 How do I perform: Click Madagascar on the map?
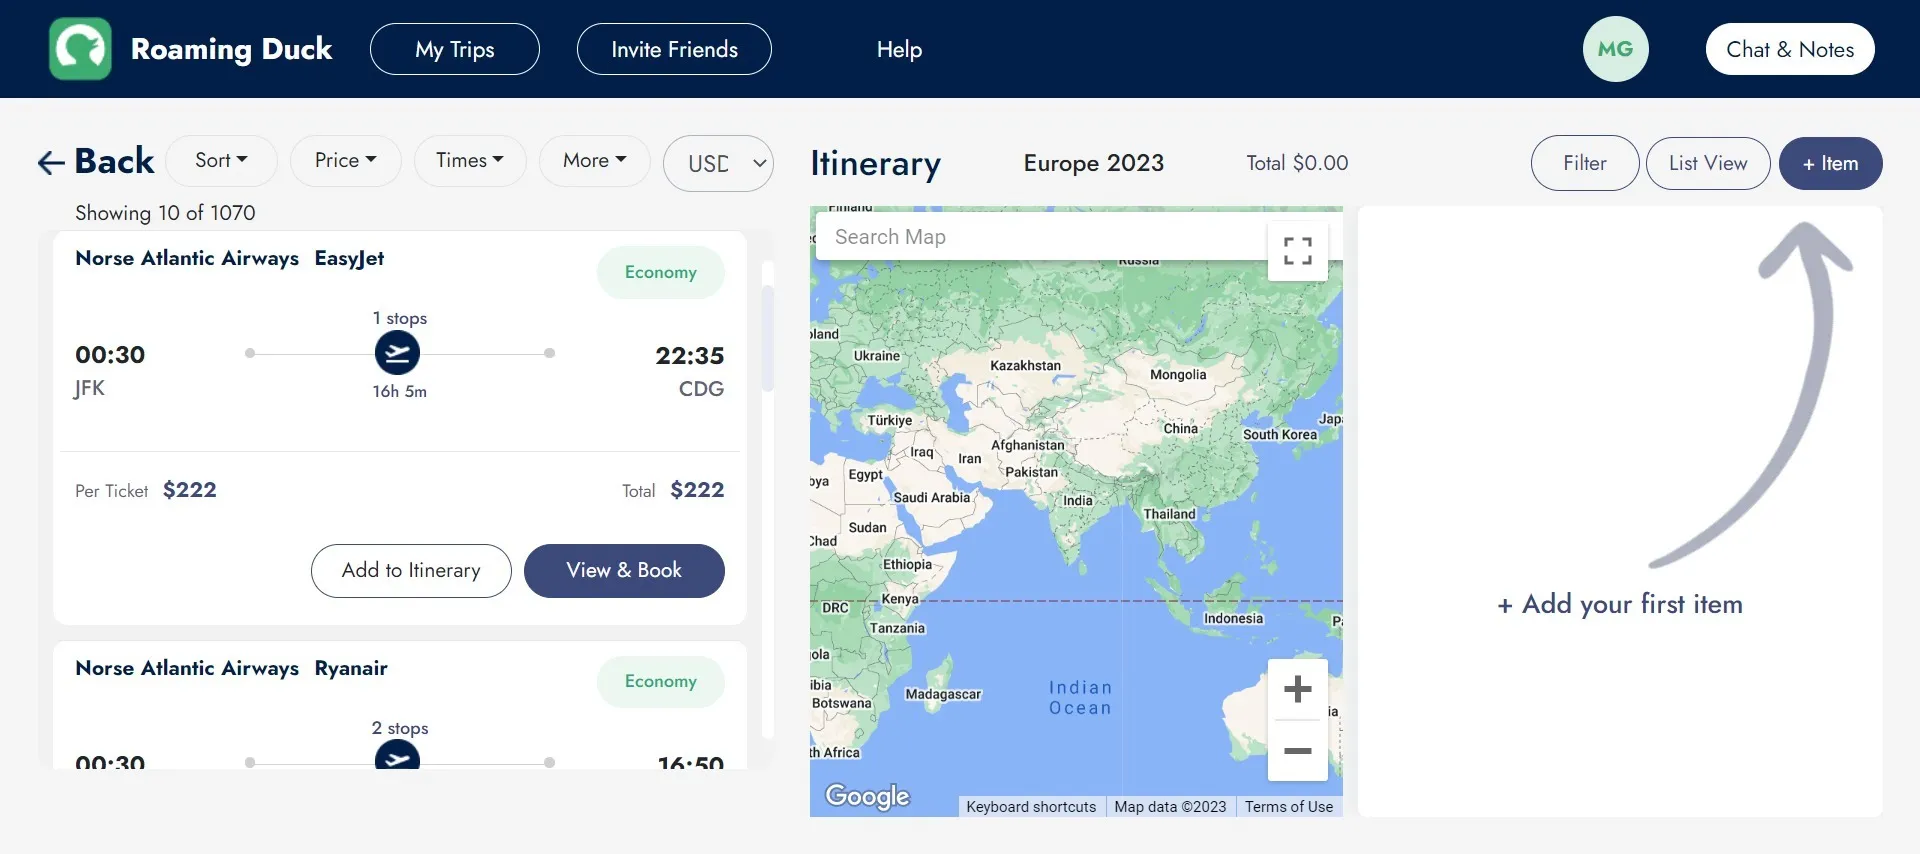coord(943,694)
